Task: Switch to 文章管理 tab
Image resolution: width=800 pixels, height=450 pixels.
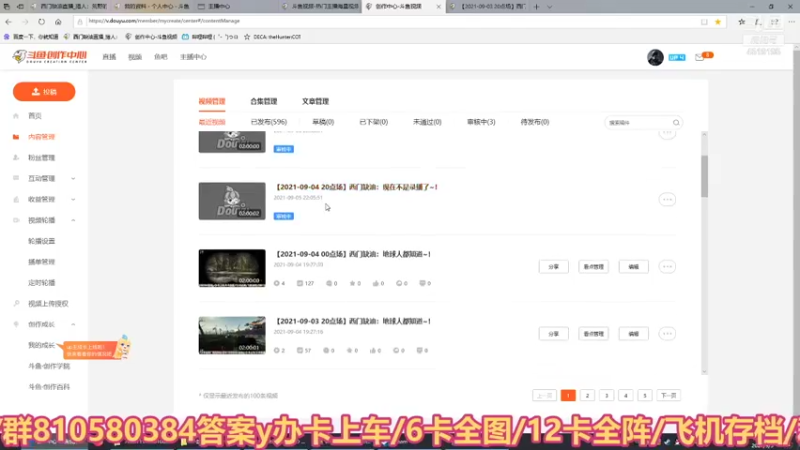Action: coord(315,102)
